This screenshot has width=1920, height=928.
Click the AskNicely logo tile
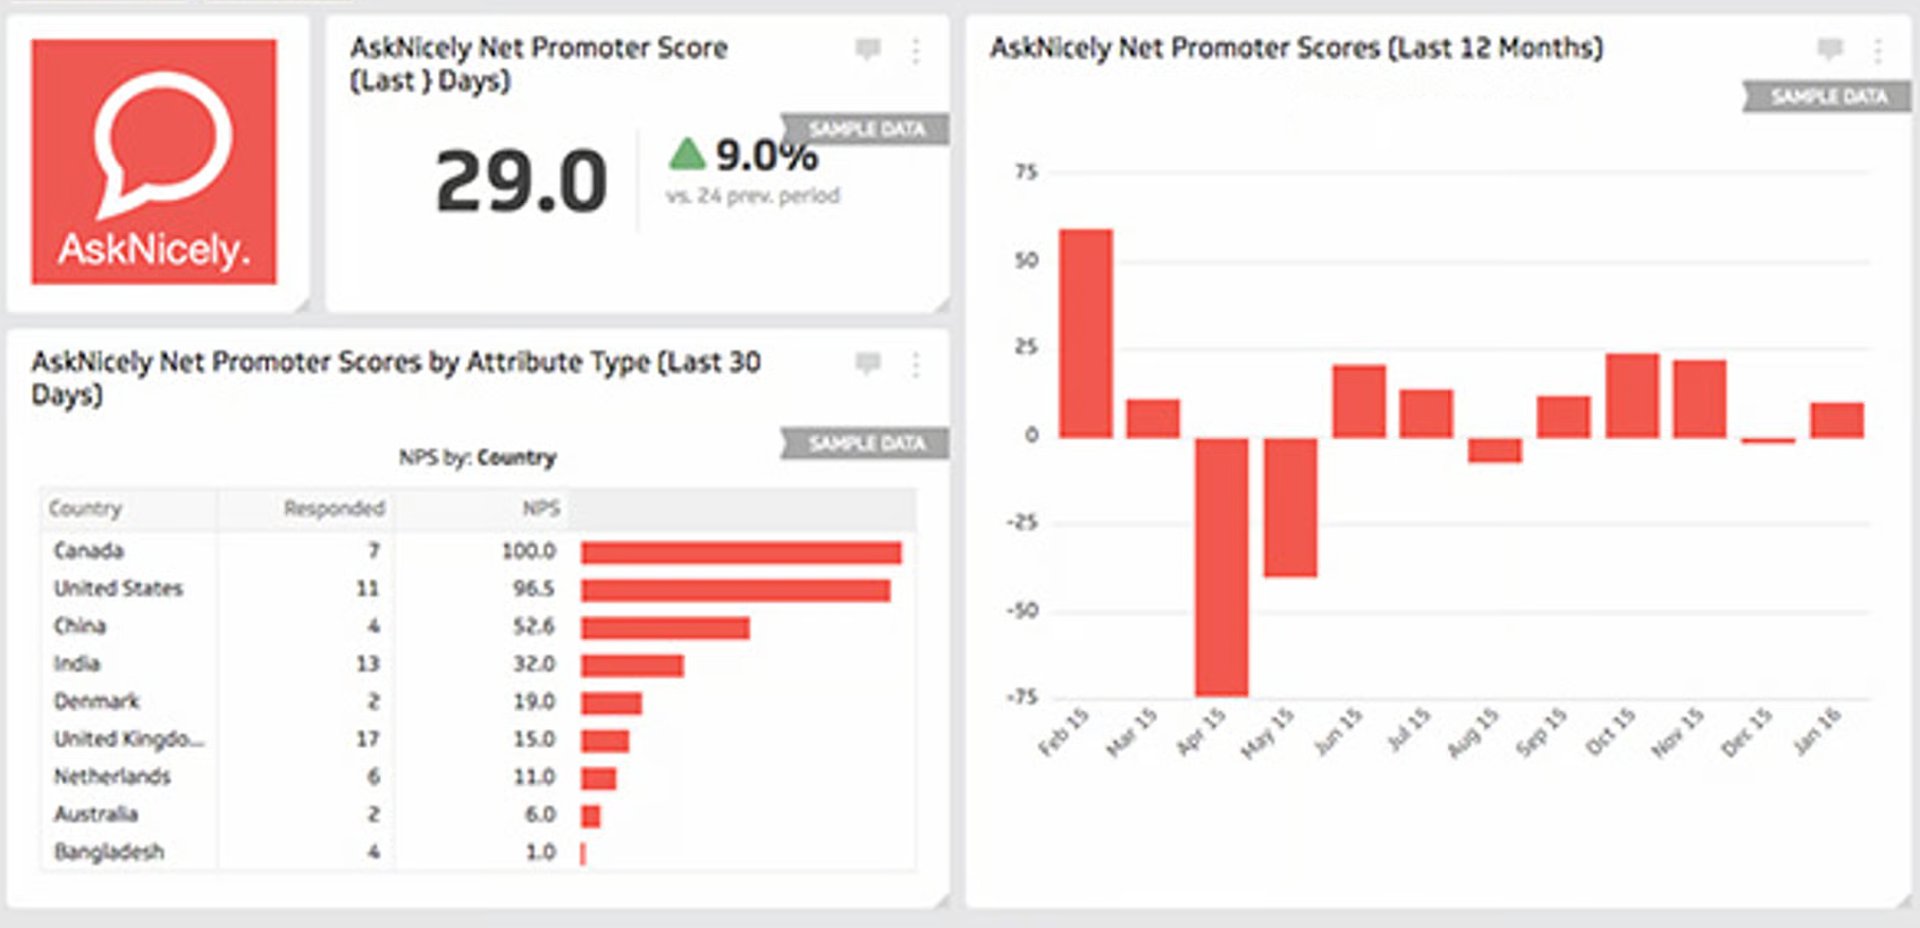click(x=155, y=160)
